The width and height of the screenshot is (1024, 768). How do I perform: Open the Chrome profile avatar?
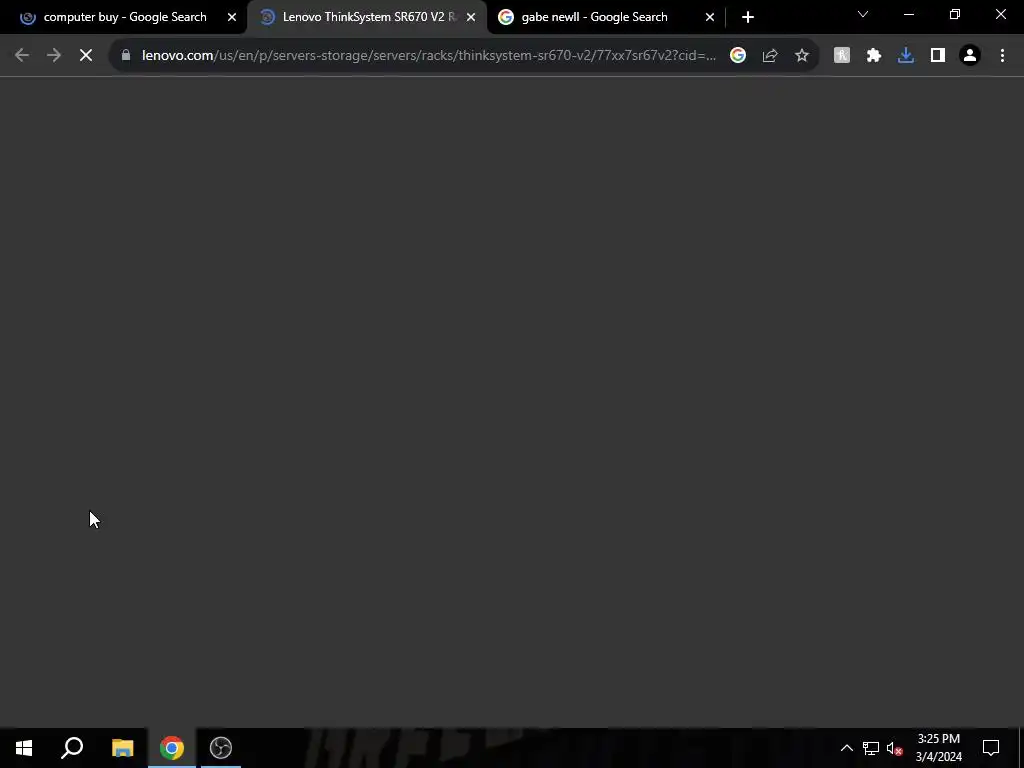(x=970, y=56)
